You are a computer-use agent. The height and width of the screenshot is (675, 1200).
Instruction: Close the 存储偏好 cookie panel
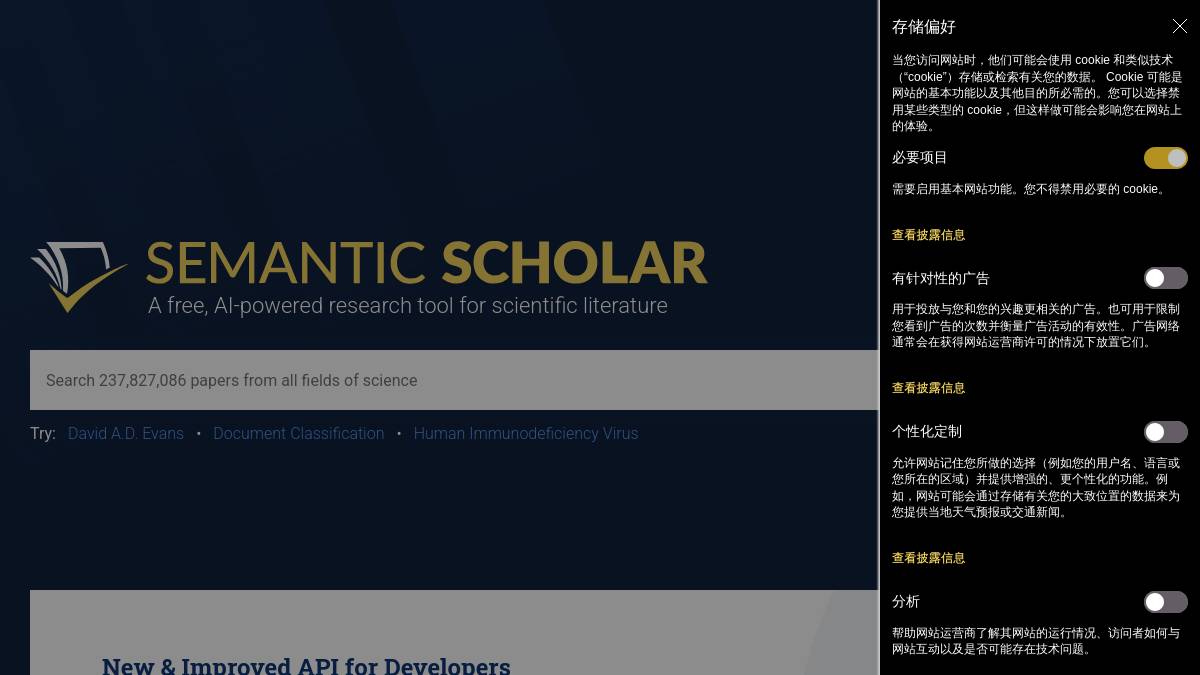(1180, 27)
